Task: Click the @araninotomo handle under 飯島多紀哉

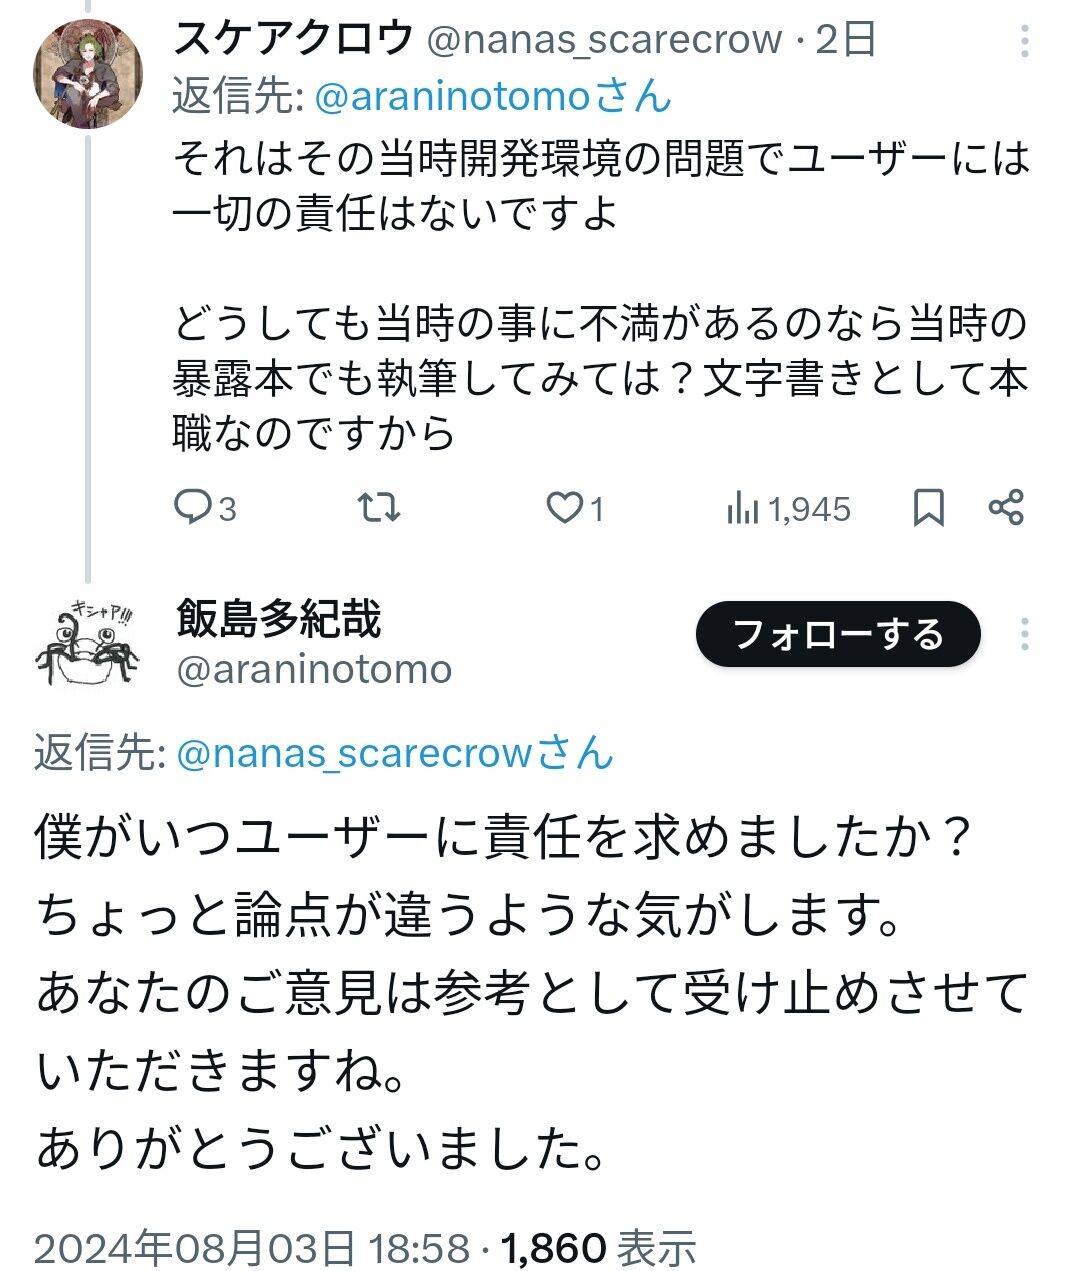Action: tap(314, 669)
